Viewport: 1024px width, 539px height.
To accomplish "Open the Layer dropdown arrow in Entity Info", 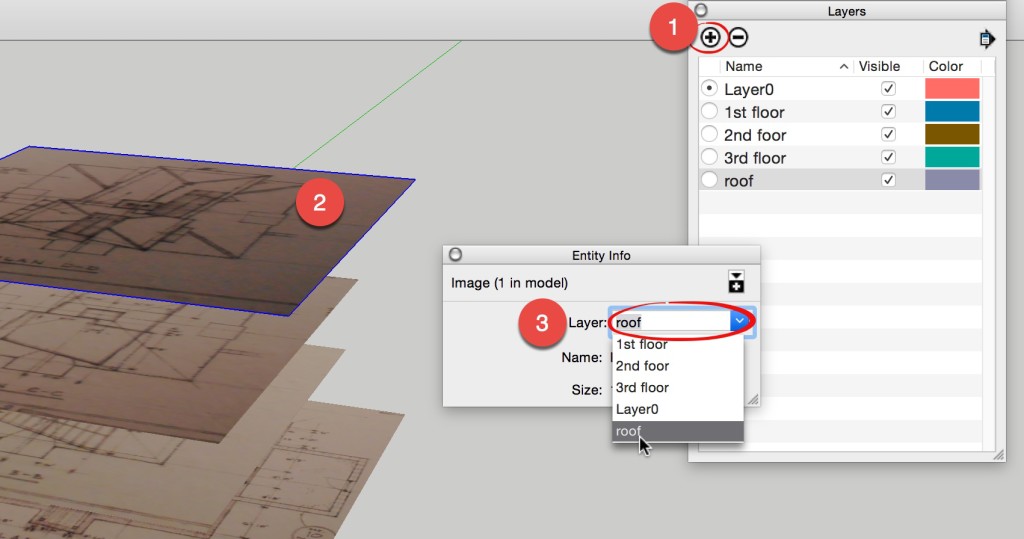I will (740, 322).
